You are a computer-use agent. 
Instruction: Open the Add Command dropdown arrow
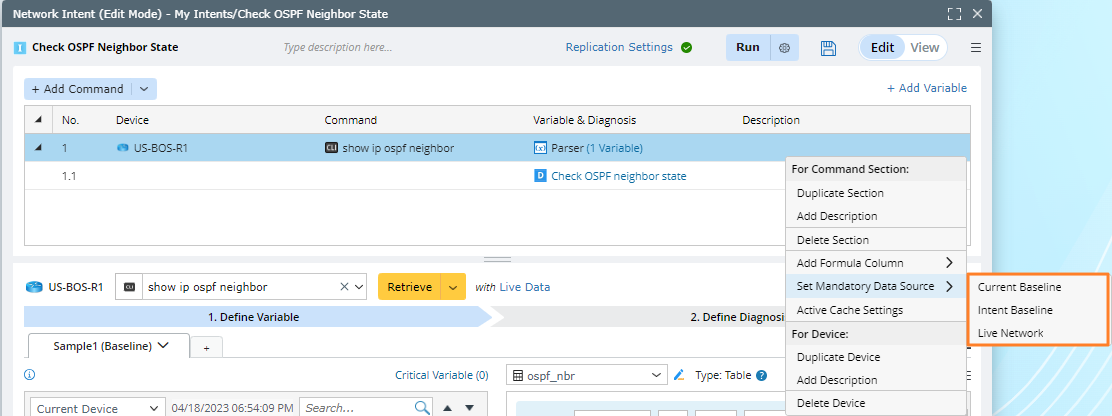click(144, 89)
